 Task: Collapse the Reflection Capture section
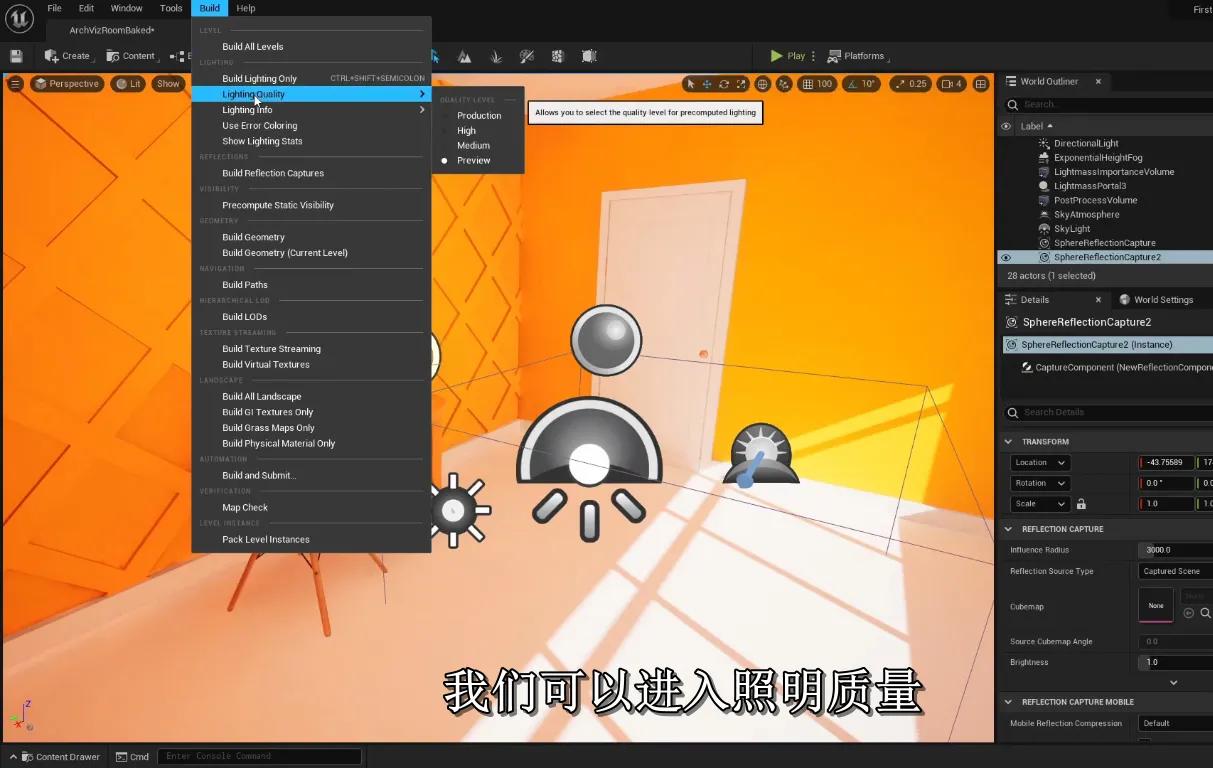pyautogui.click(x=1008, y=529)
